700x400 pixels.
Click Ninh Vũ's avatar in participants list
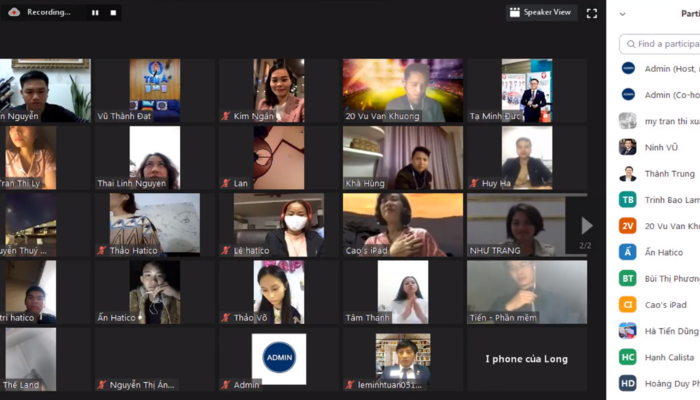pyautogui.click(x=627, y=147)
